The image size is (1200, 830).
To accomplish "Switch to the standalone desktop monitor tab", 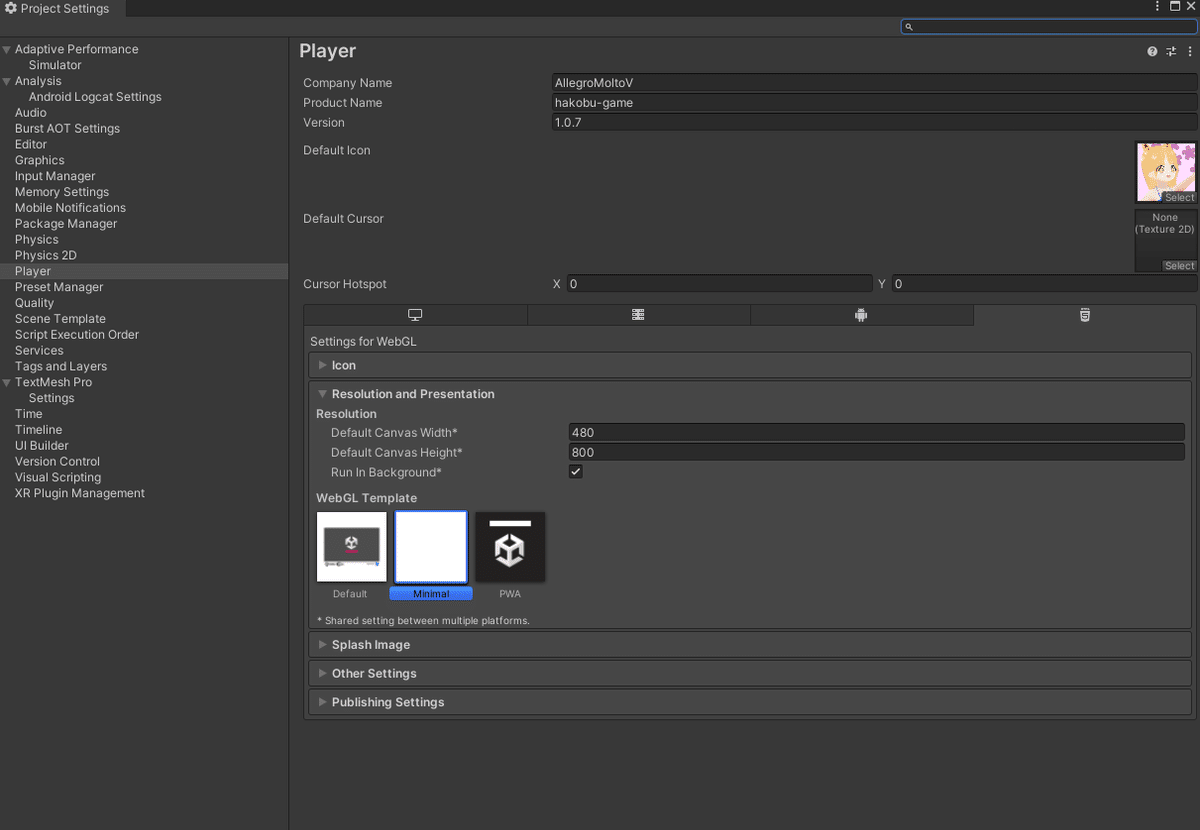I will (415, 315).
